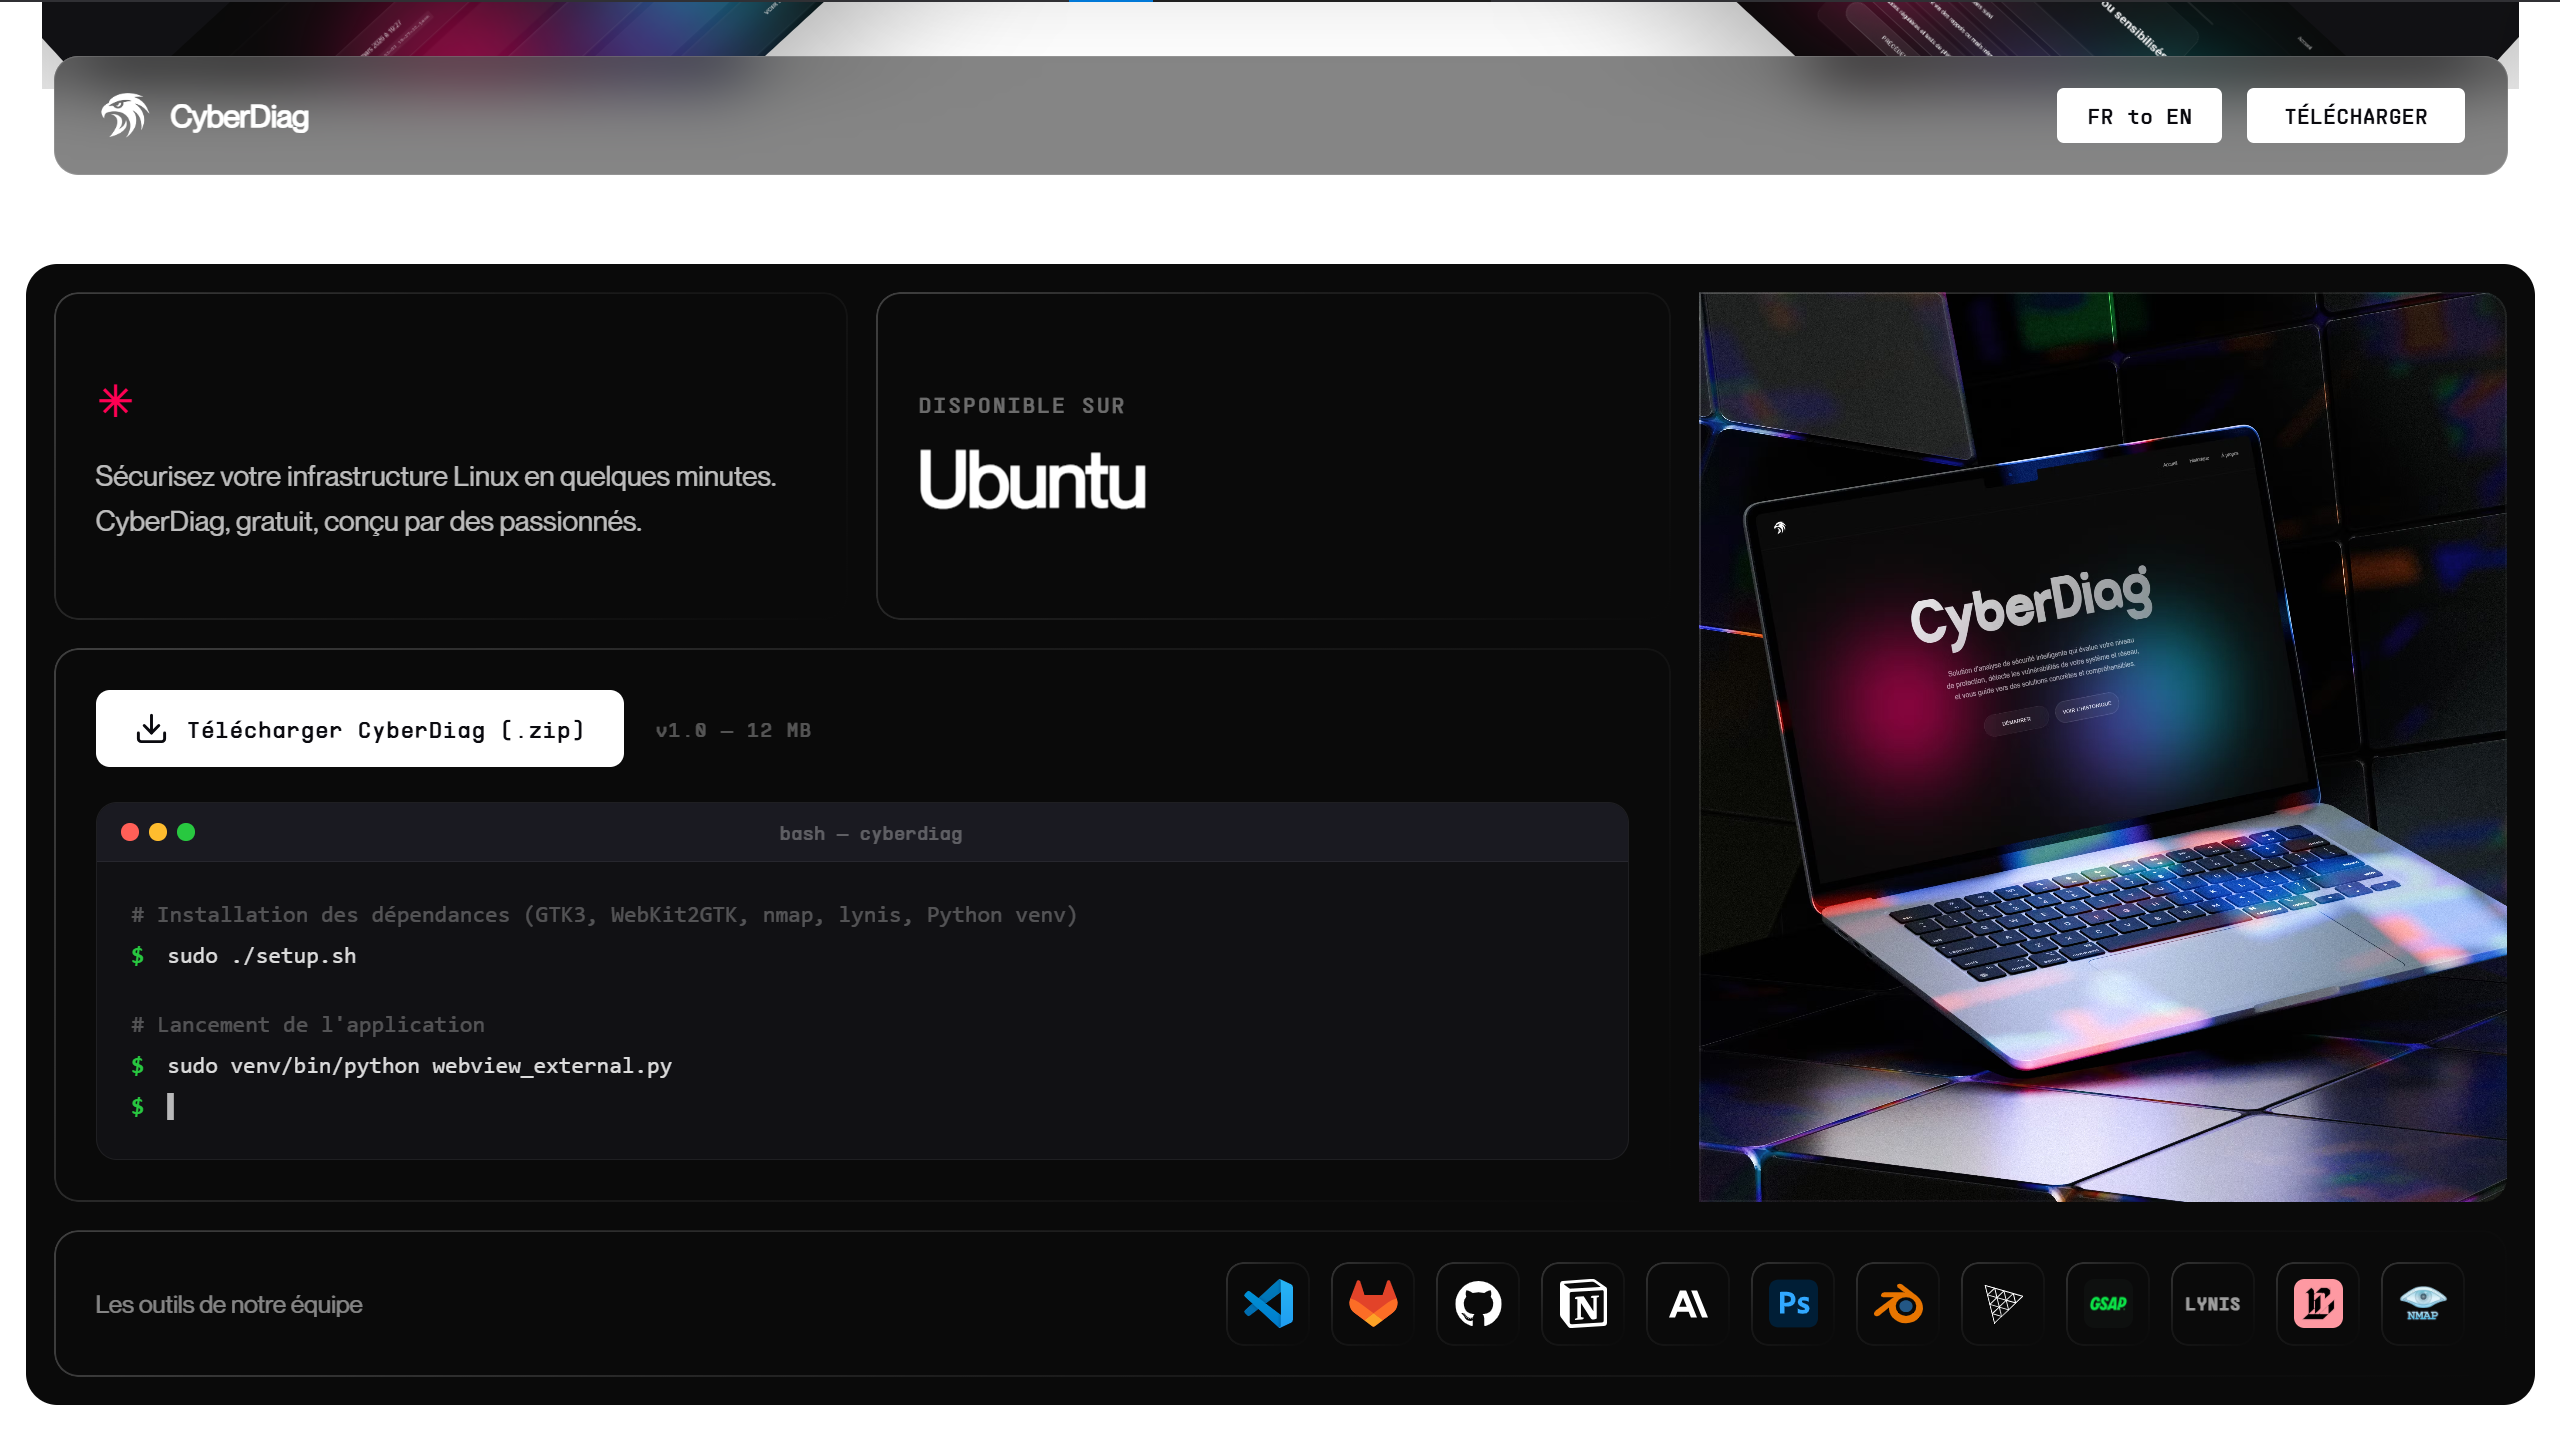The height and width of the screenshot is (1440, 2560).
Task: Click the TÉLÉCHARGER button in the header
Action: point(2356,115)
